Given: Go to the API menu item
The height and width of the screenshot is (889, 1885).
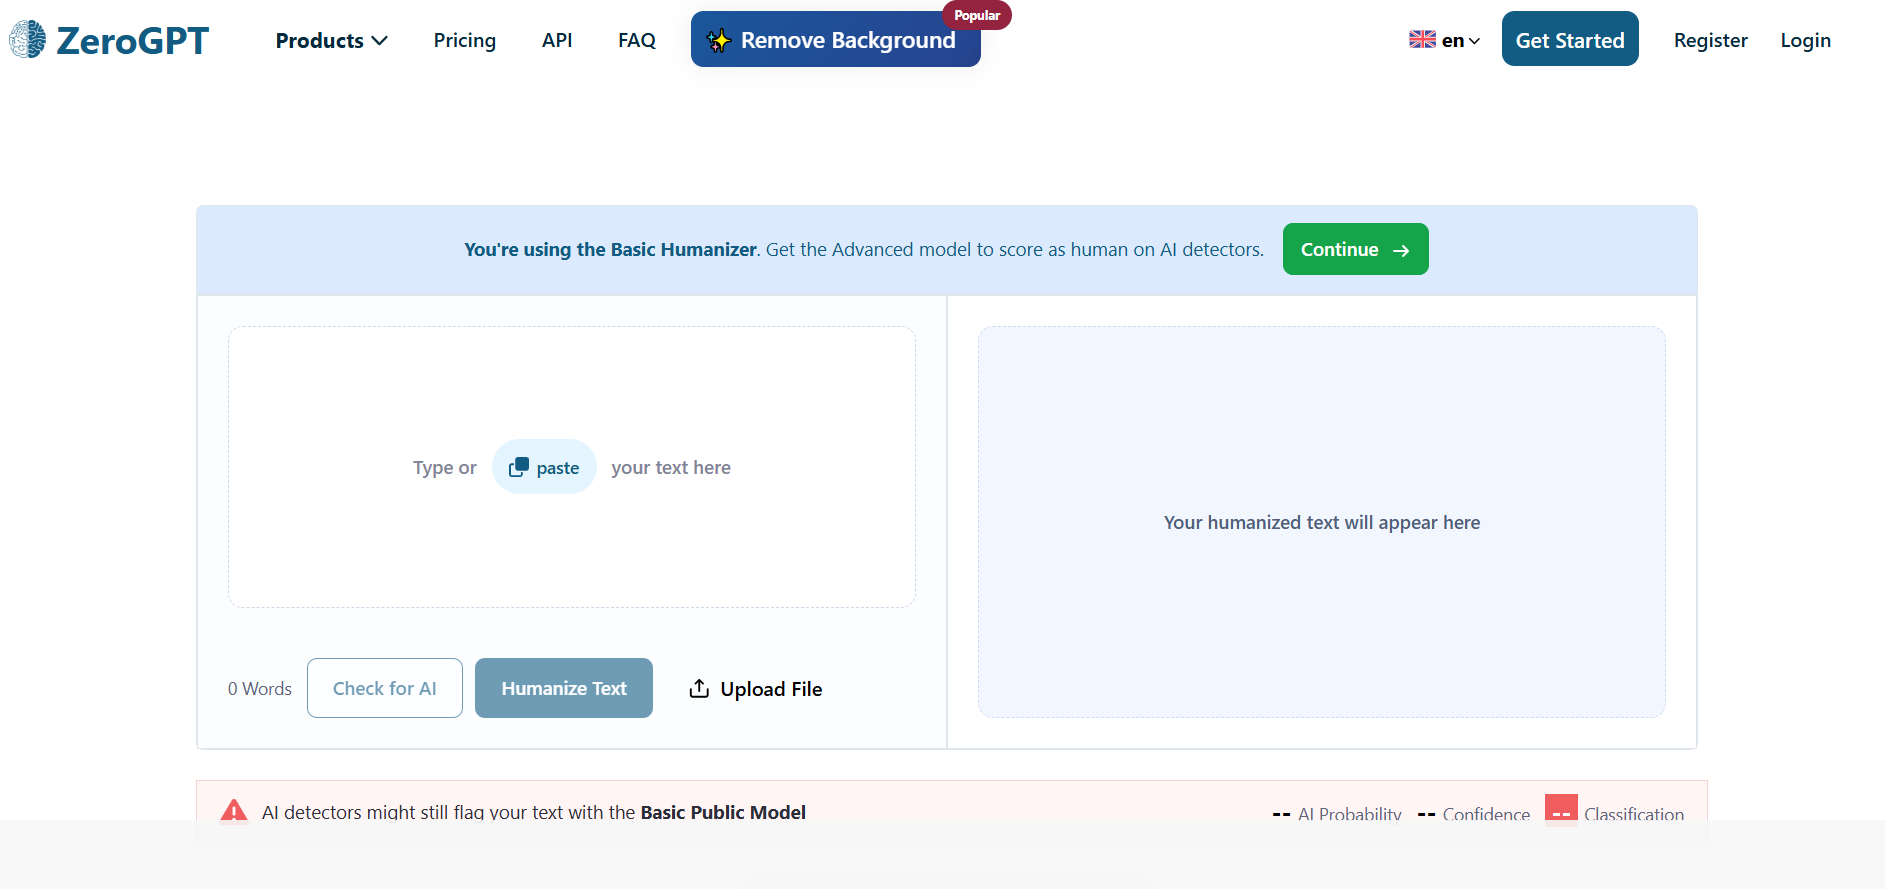Looking at the screenshot, I should coord(557,40).
